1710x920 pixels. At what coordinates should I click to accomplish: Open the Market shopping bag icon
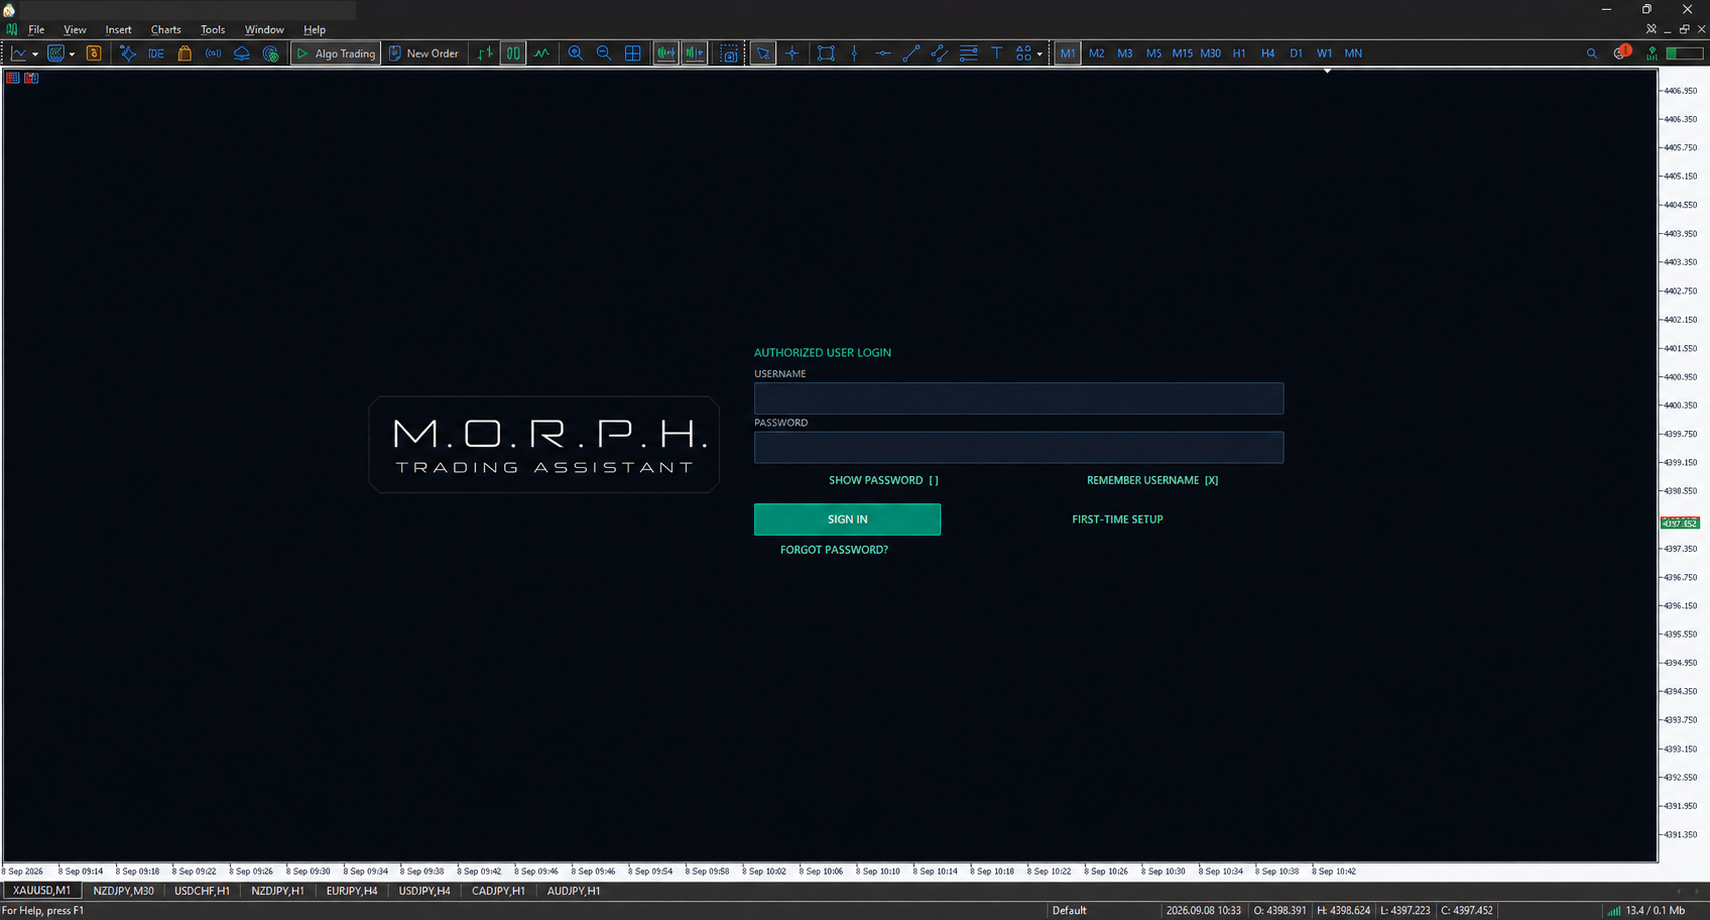[x=185, y=53]
